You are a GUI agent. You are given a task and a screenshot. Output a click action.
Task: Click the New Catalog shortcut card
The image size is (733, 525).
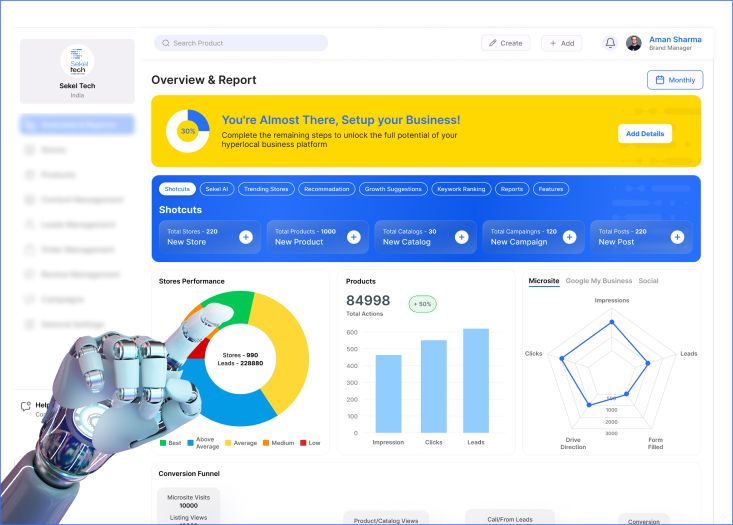click(x=425, y=237)
